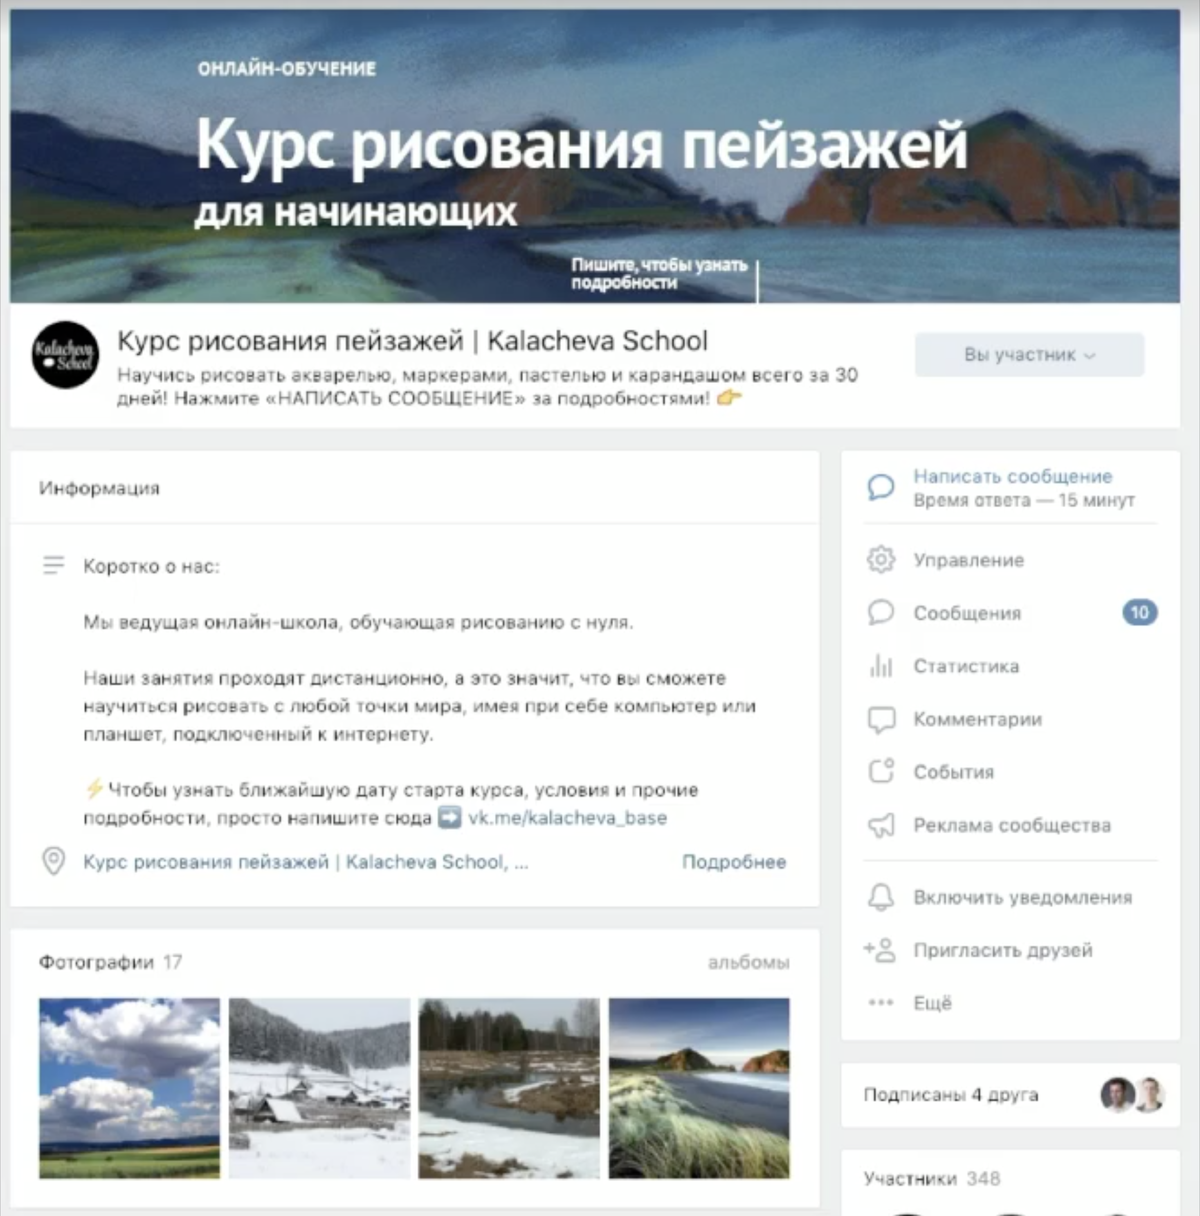1200x1216 pixels.
Task: Click the События icon
Action: click(x=880, y=772)
